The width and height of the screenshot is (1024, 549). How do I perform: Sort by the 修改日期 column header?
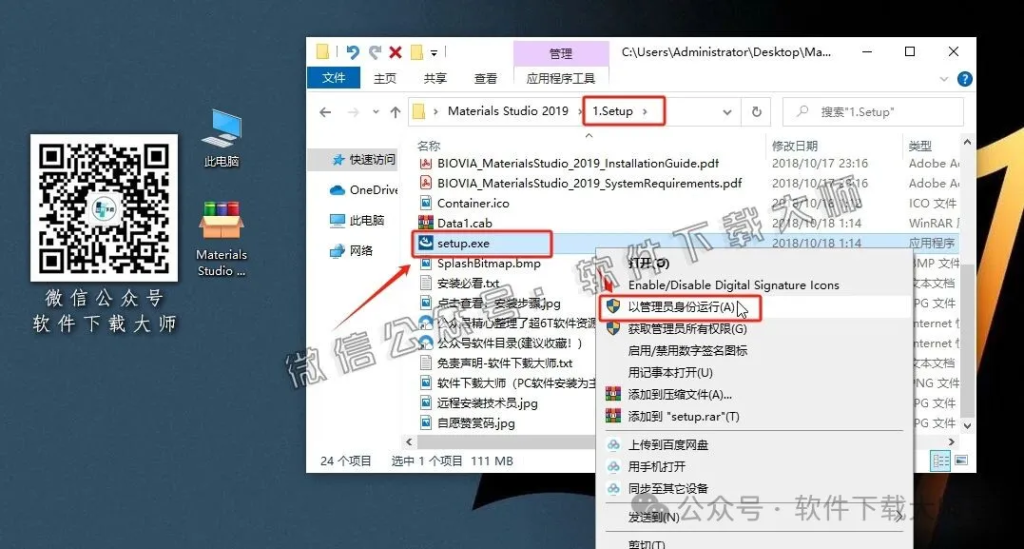(794, 146)
